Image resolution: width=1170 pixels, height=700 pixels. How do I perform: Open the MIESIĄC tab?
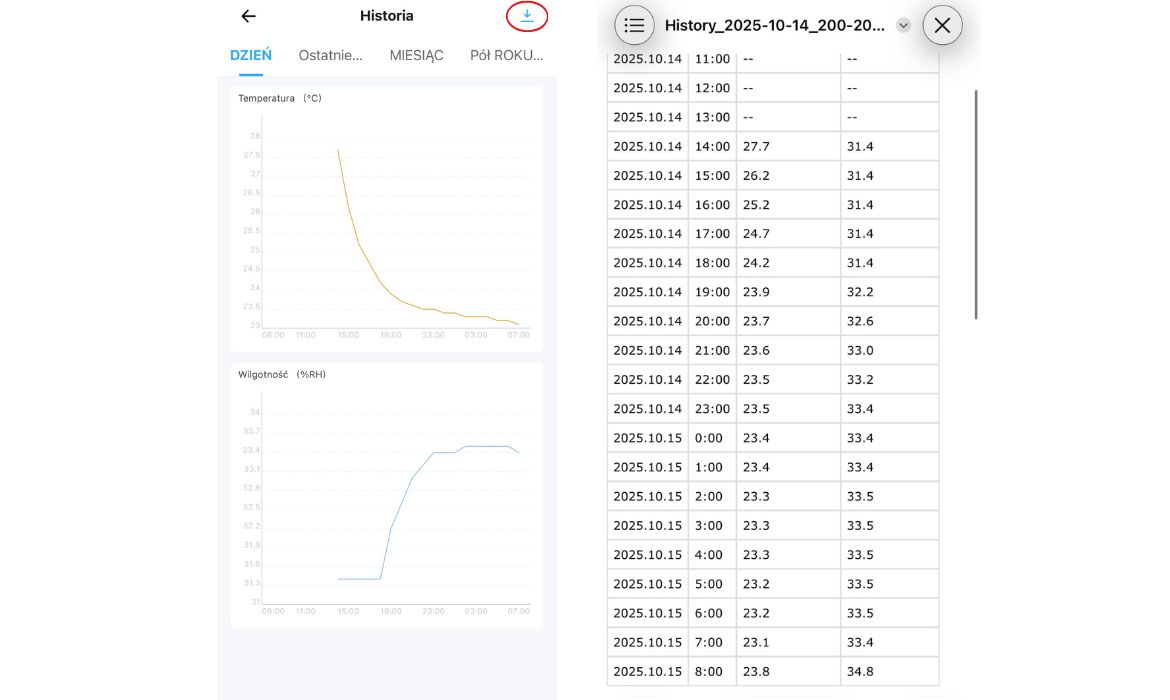[x=416, y=56]
